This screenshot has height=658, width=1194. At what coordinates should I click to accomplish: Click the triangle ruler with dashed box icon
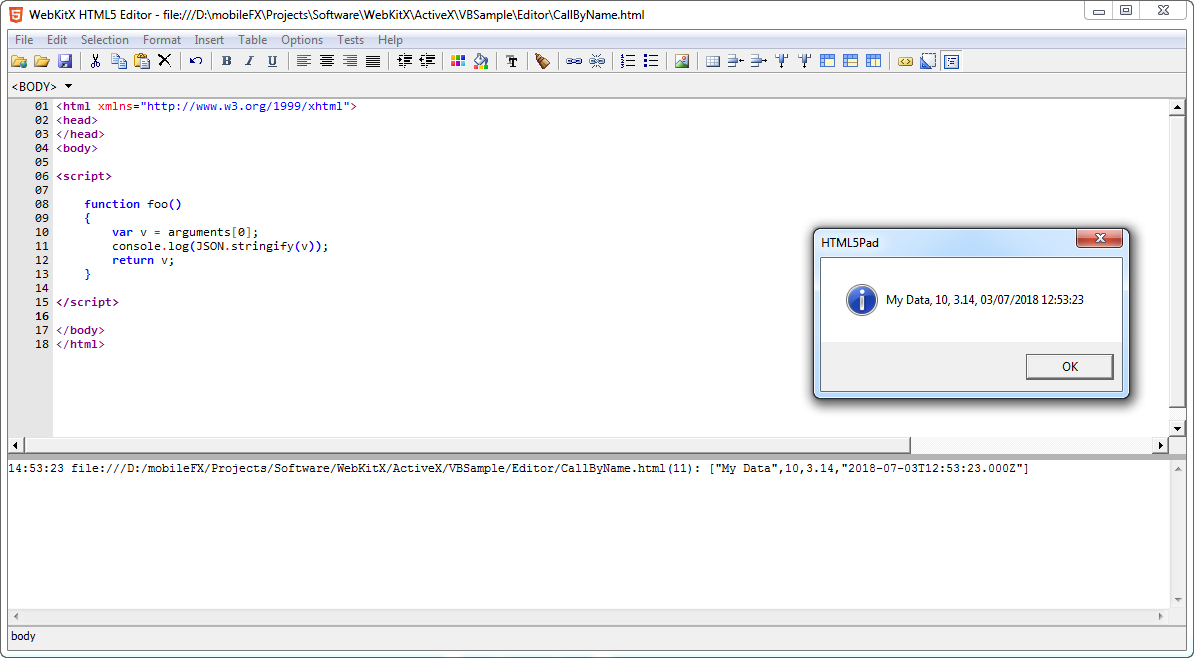coord(927,61)
